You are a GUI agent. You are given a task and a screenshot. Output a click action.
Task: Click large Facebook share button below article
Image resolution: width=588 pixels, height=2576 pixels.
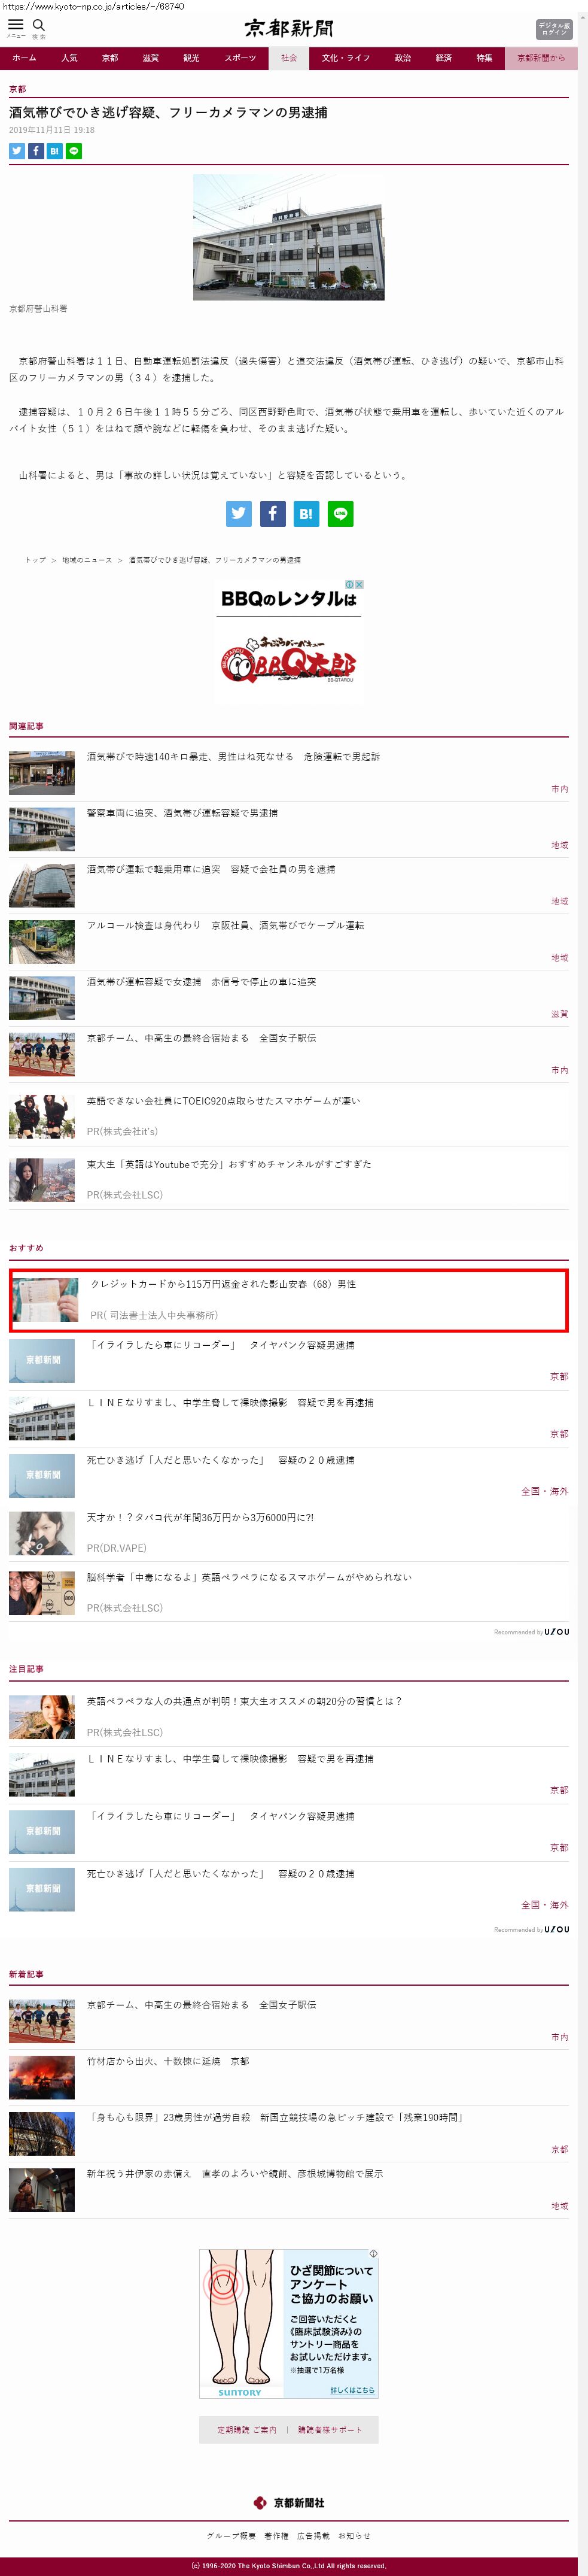(x=272, y=513)
